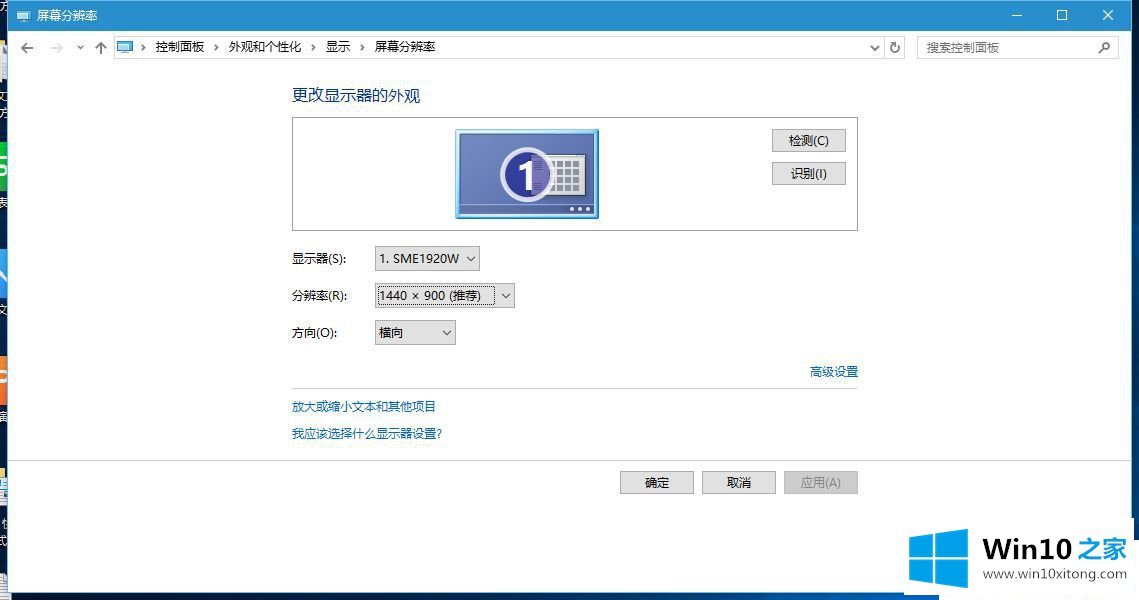The width and height of the screenshot is (1139, 600).
Task: Click the 确定 button
Action: click(x=657, y=482)
